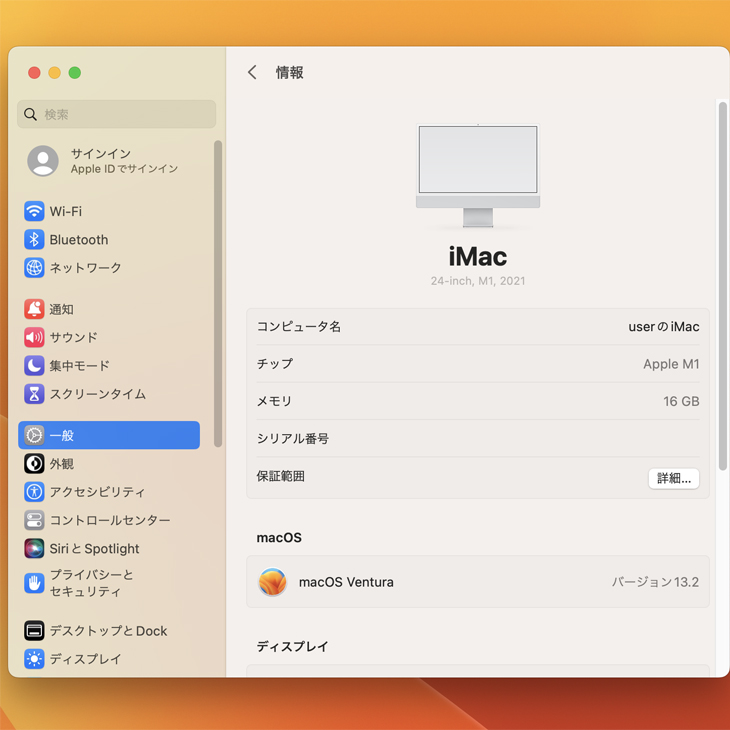Click the sidebar vertical scrollbar
The image size is (730, 730).
click(x=217, y=293)
